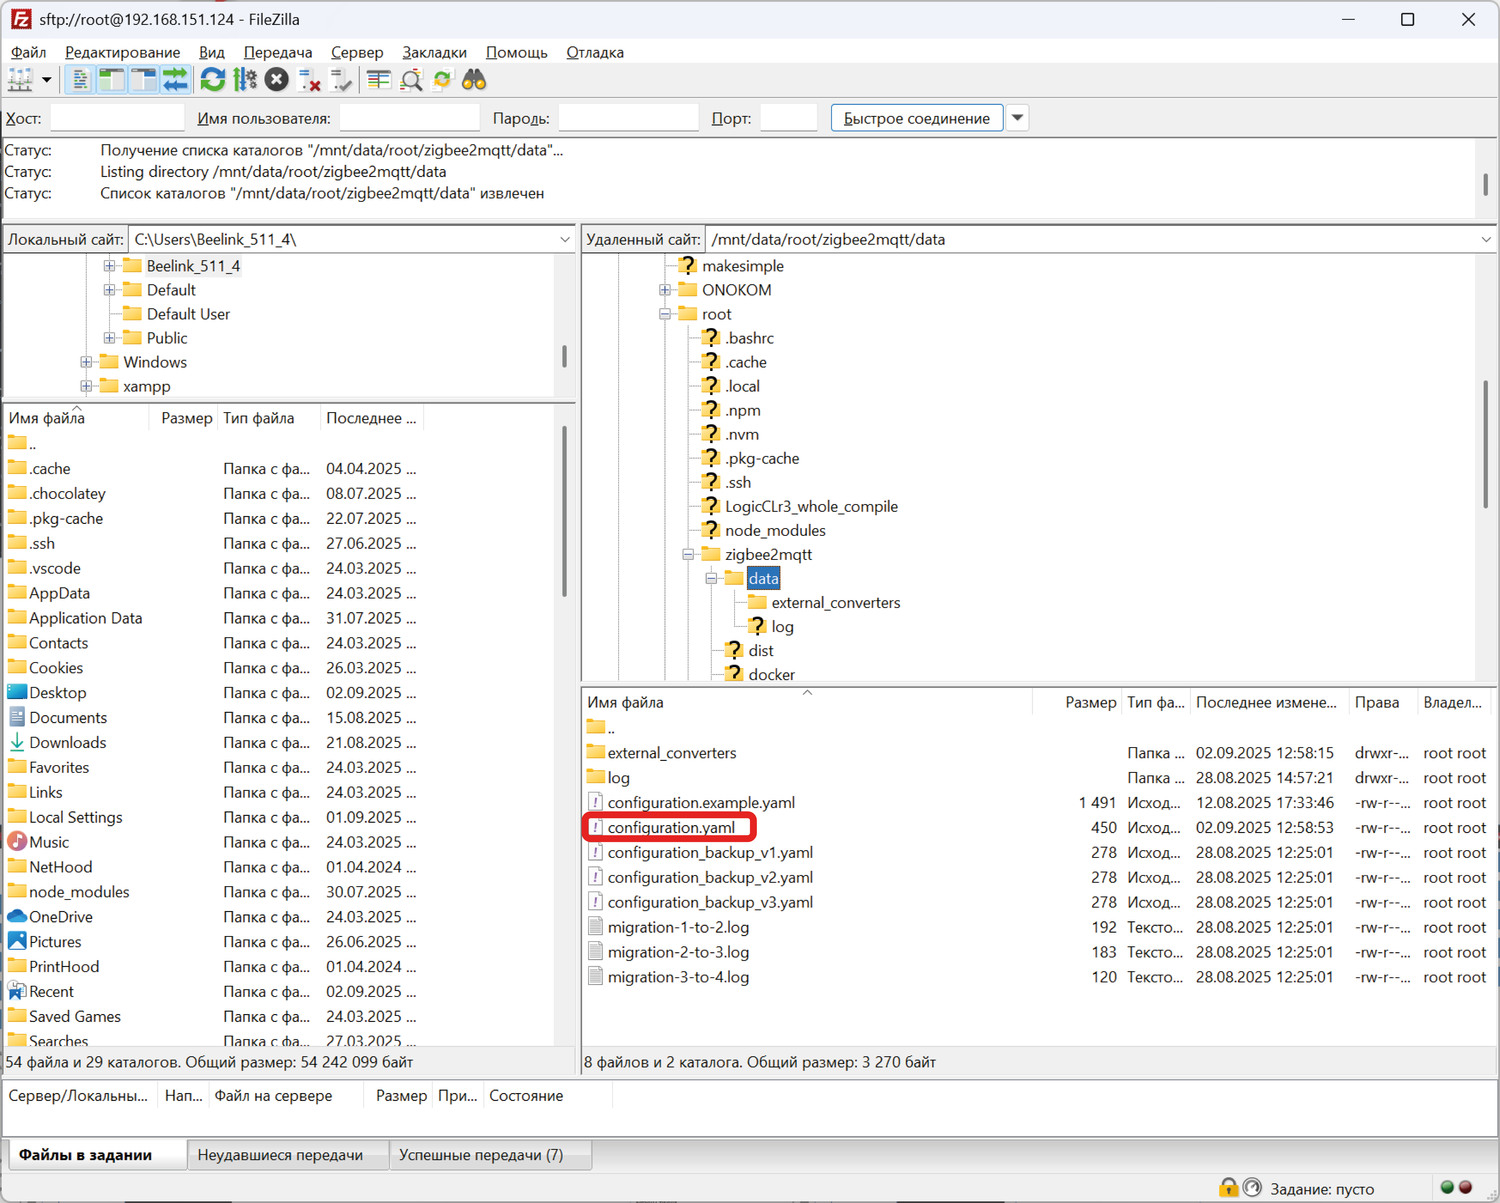Click the binoculars file search icon
1500x1203 pixels.
[474, 80]
